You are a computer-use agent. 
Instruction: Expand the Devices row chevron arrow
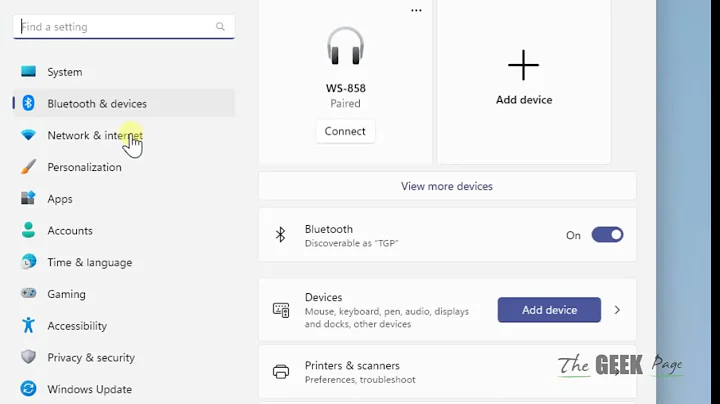click(x=617, y=310)
